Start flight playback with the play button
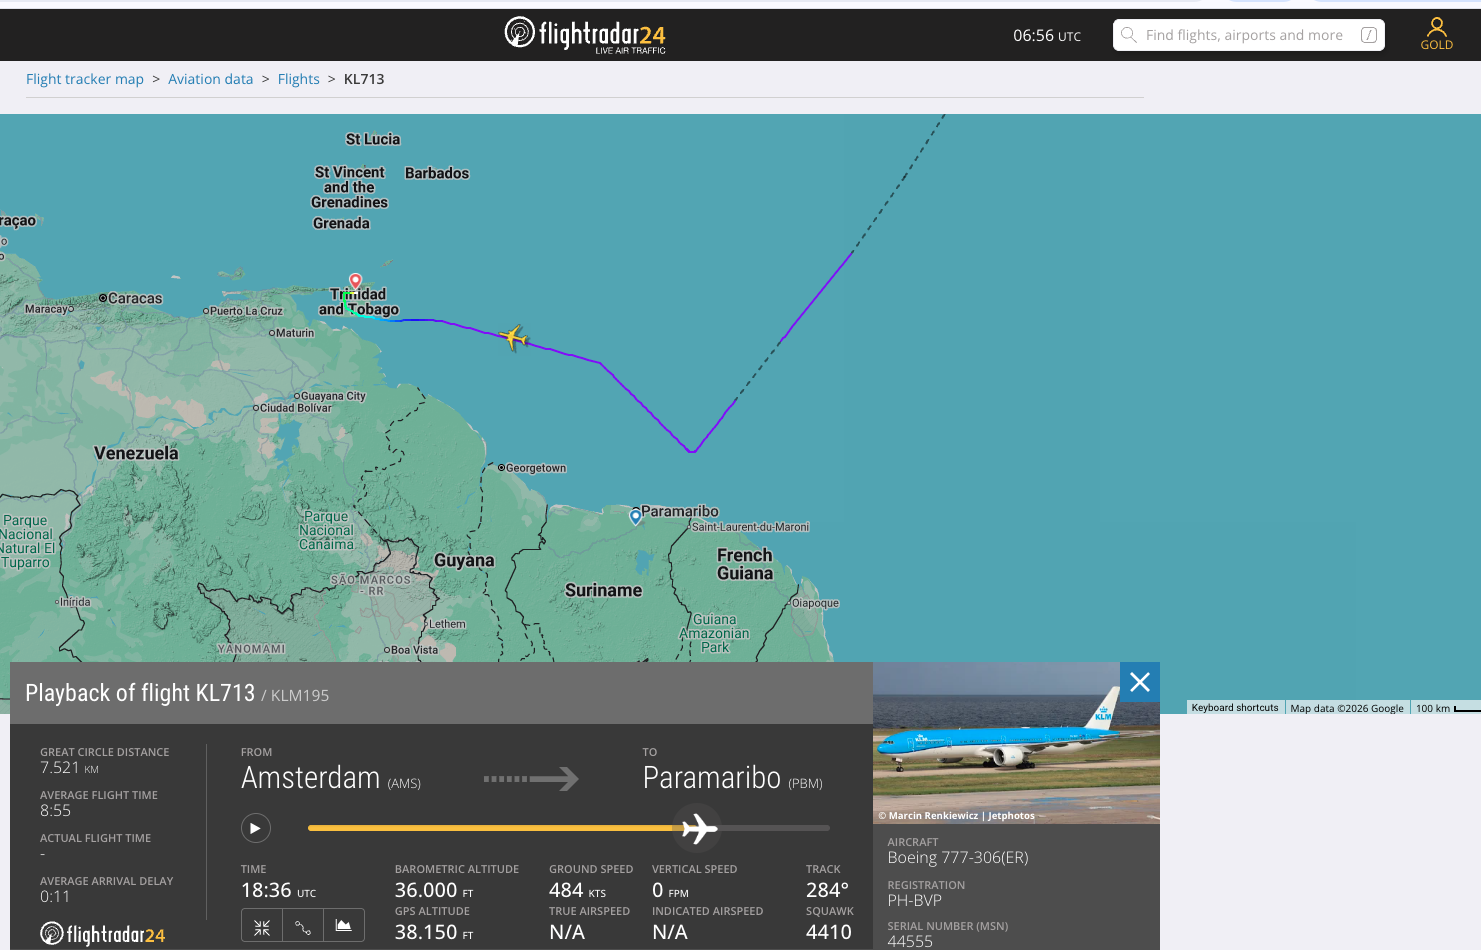The height and width of the screenshot is (950, 1481). (x=255, y=828)
